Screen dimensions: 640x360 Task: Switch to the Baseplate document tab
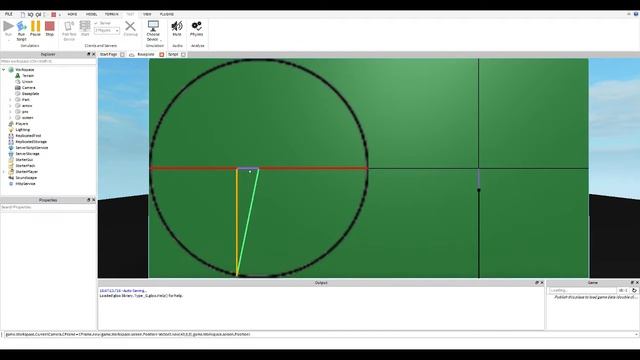coord(146,54)
